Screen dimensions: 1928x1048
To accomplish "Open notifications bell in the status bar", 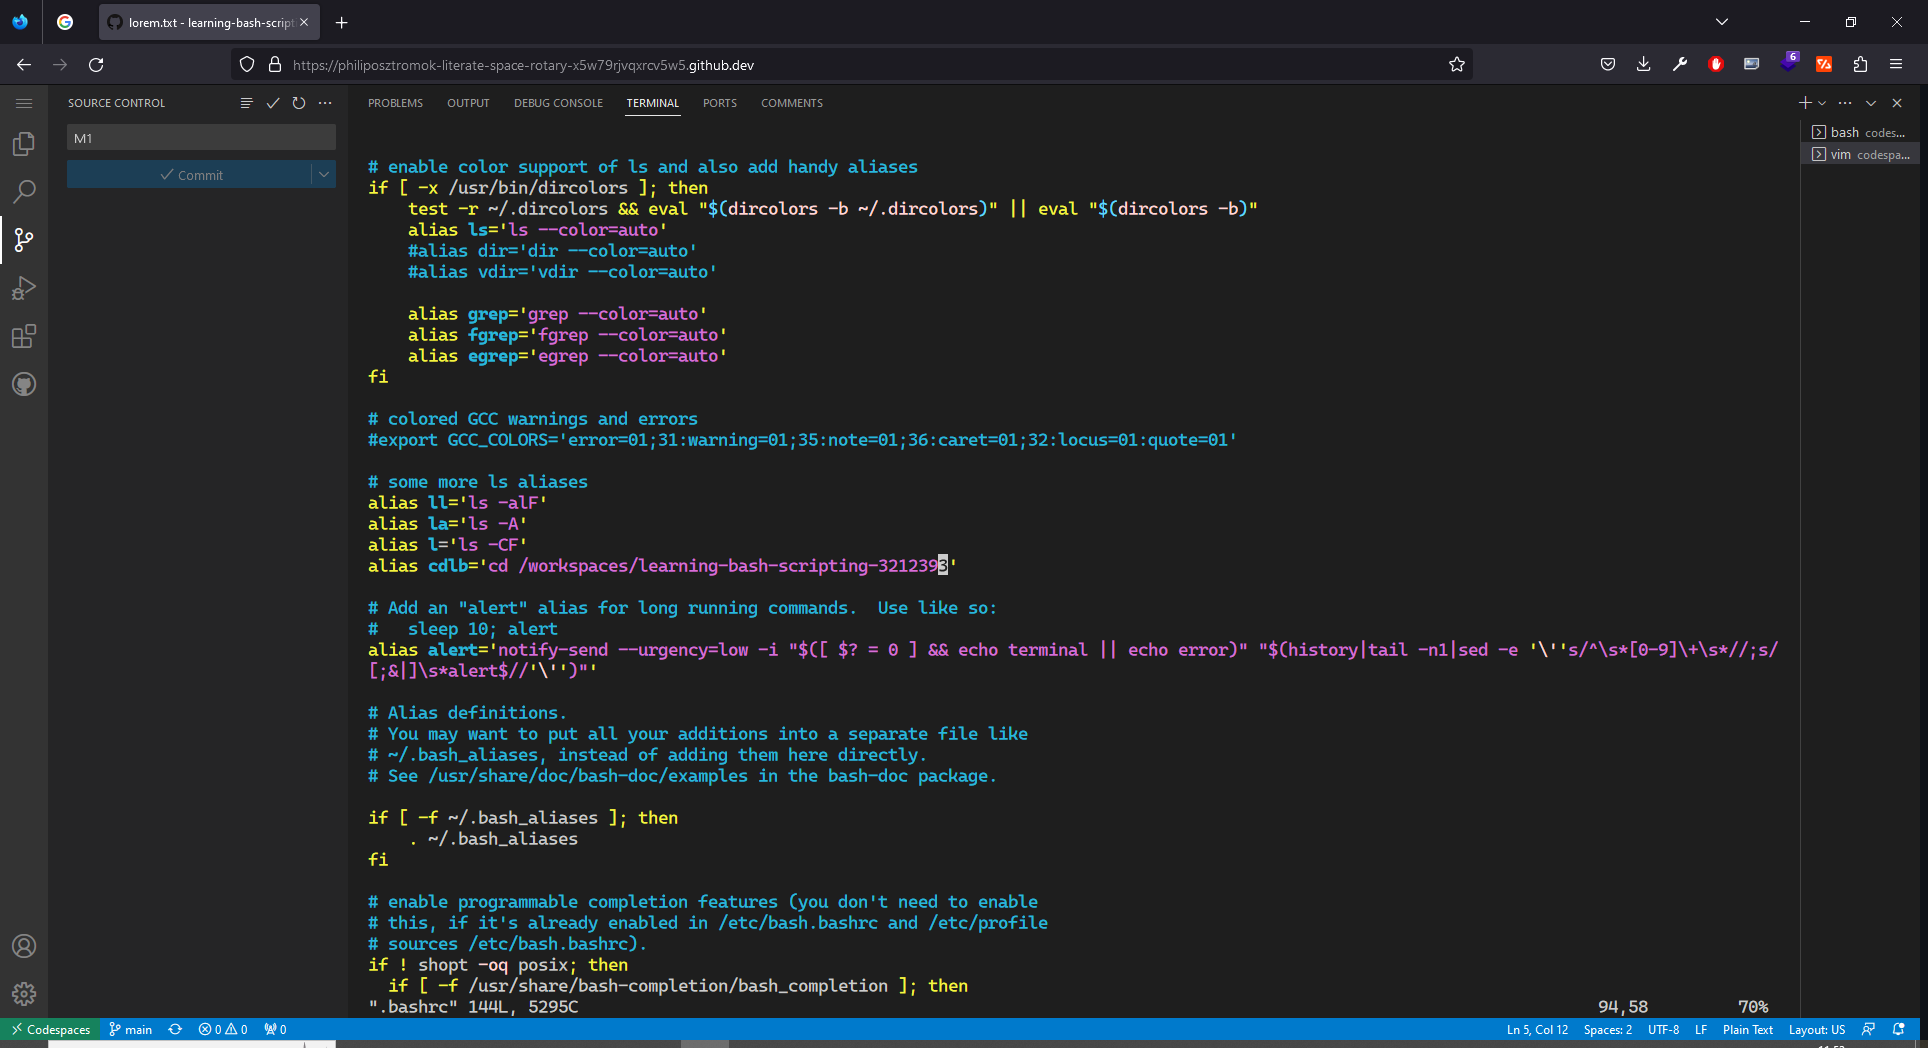I will tap(1899, 1029).
